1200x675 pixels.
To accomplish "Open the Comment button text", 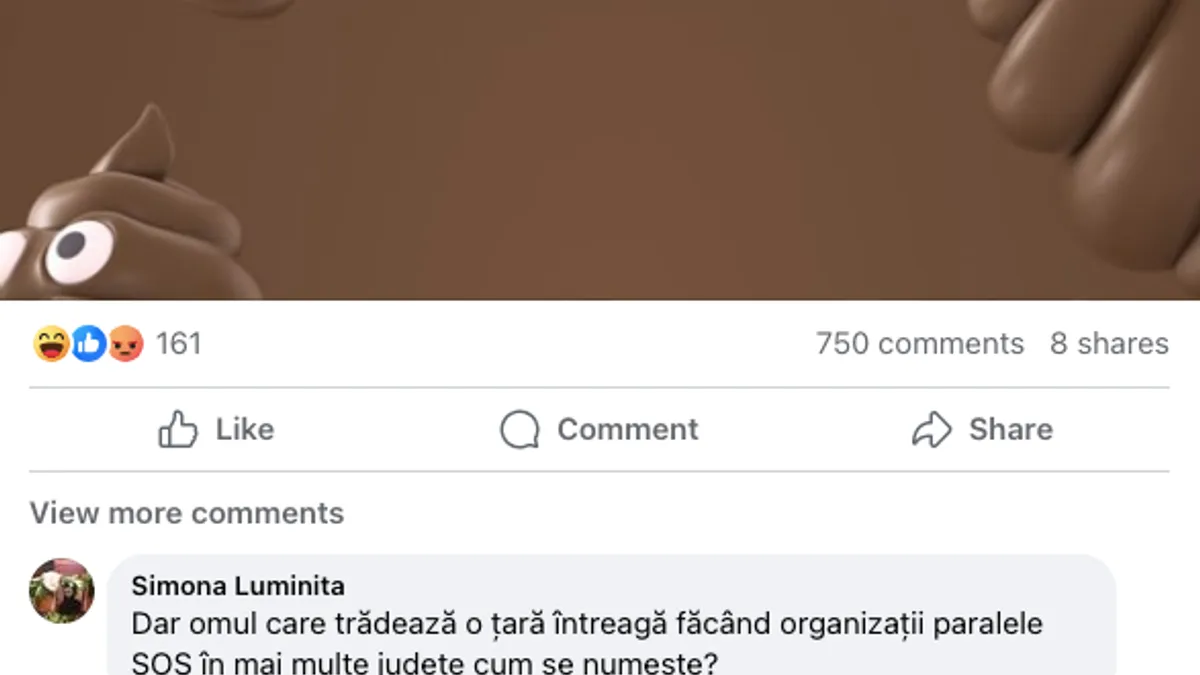I will pyautogui.click(x=628, y=429).
